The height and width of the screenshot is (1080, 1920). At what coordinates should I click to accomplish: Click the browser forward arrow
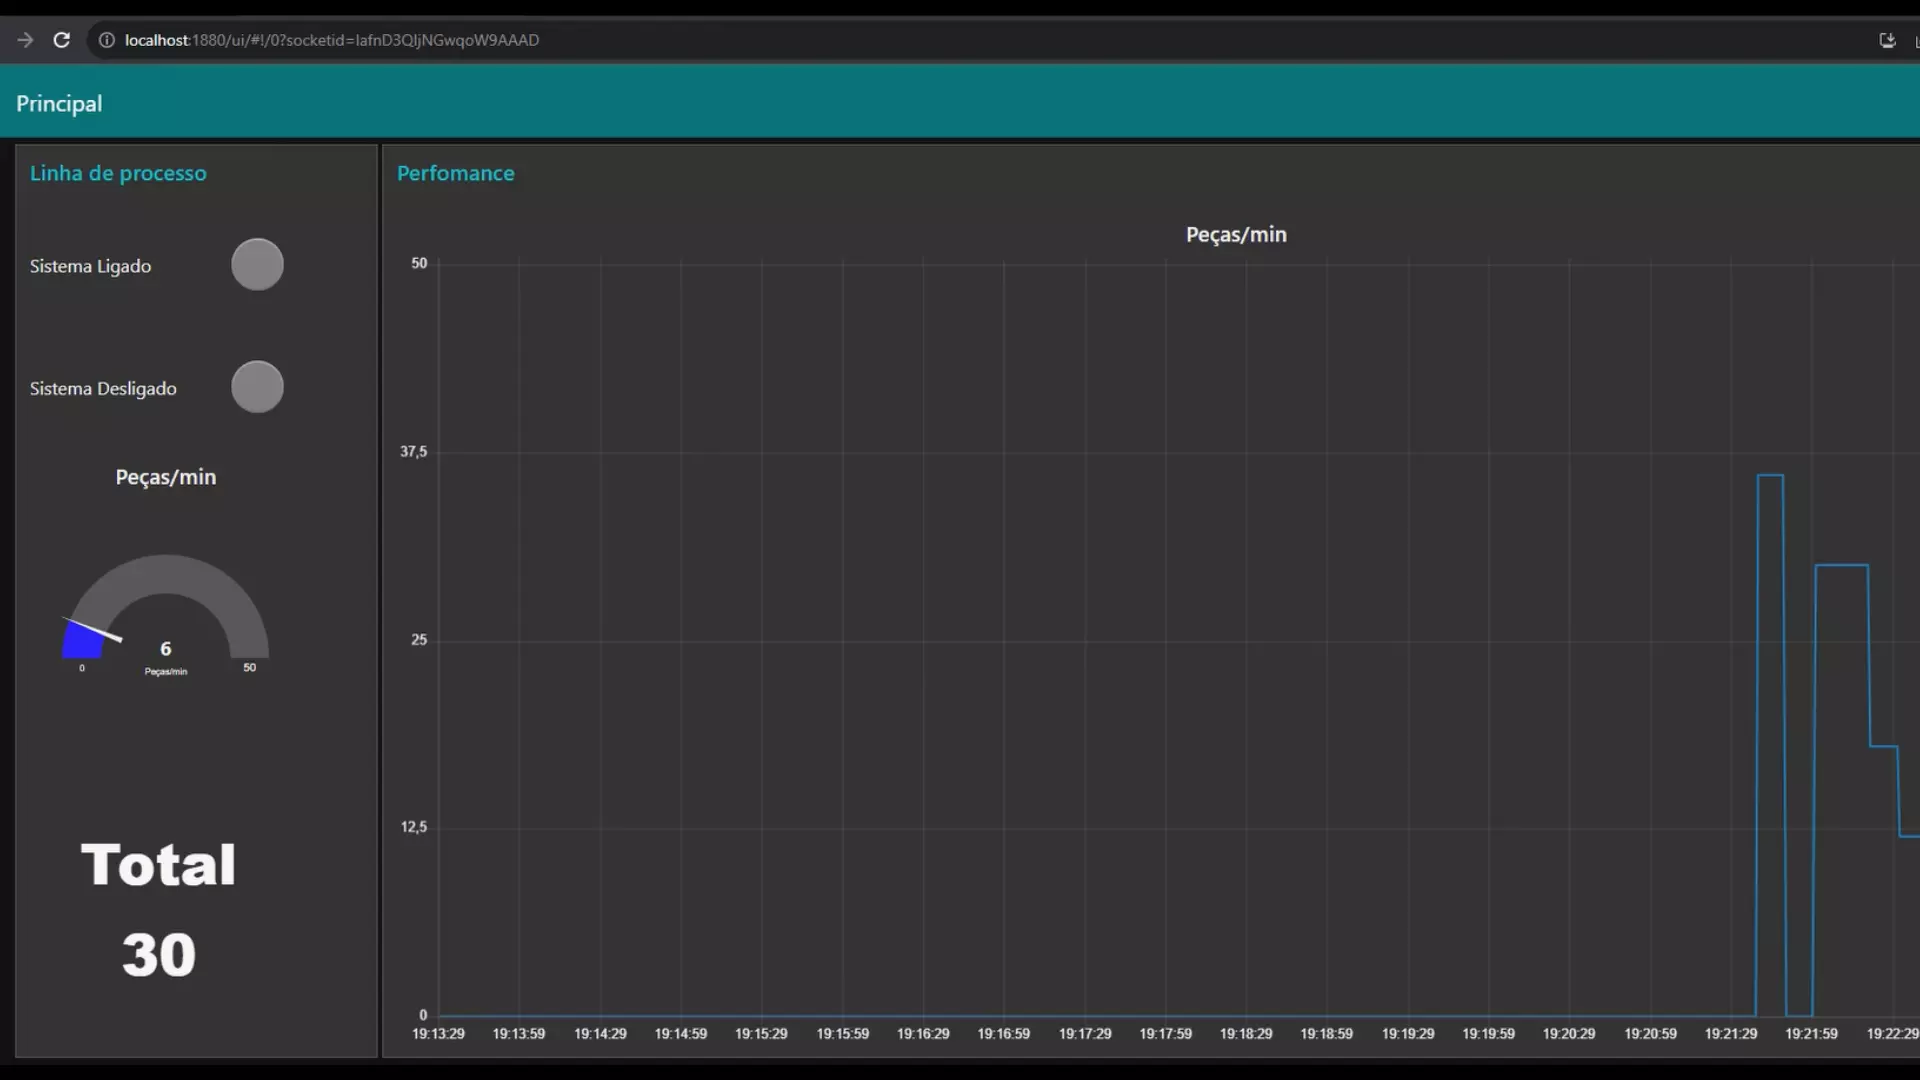pyautogui.click(x=25, y=40)
